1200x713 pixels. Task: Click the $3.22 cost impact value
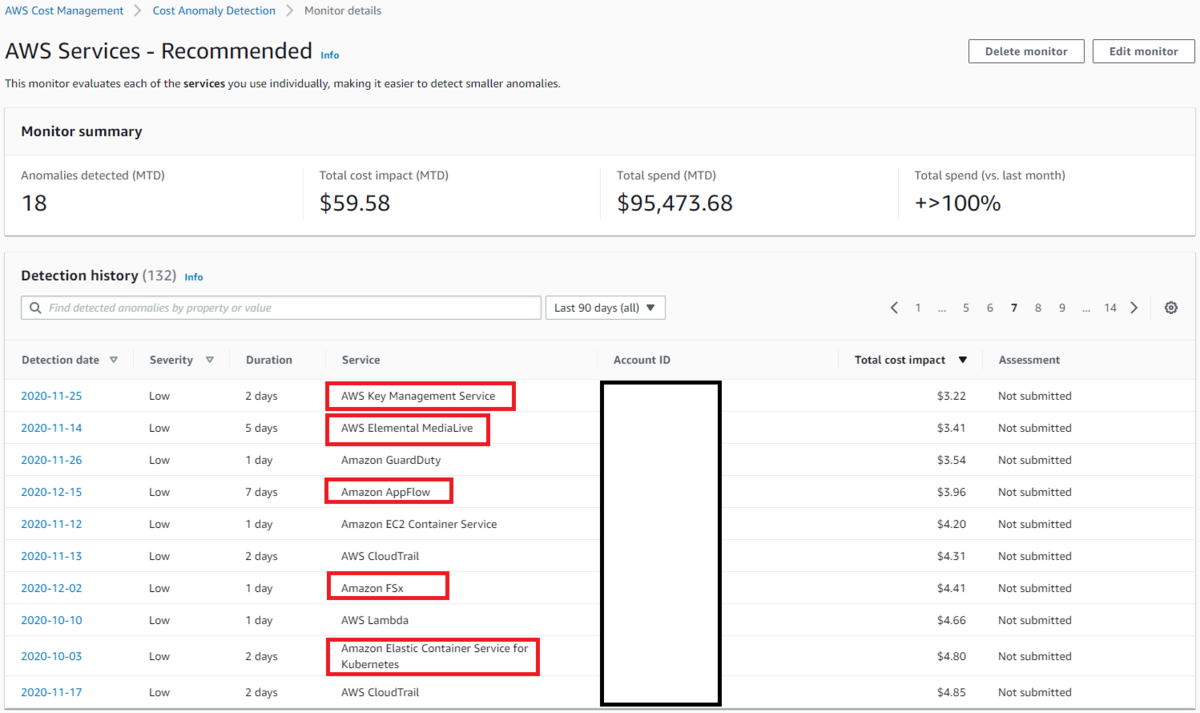(x=951, y=396)
